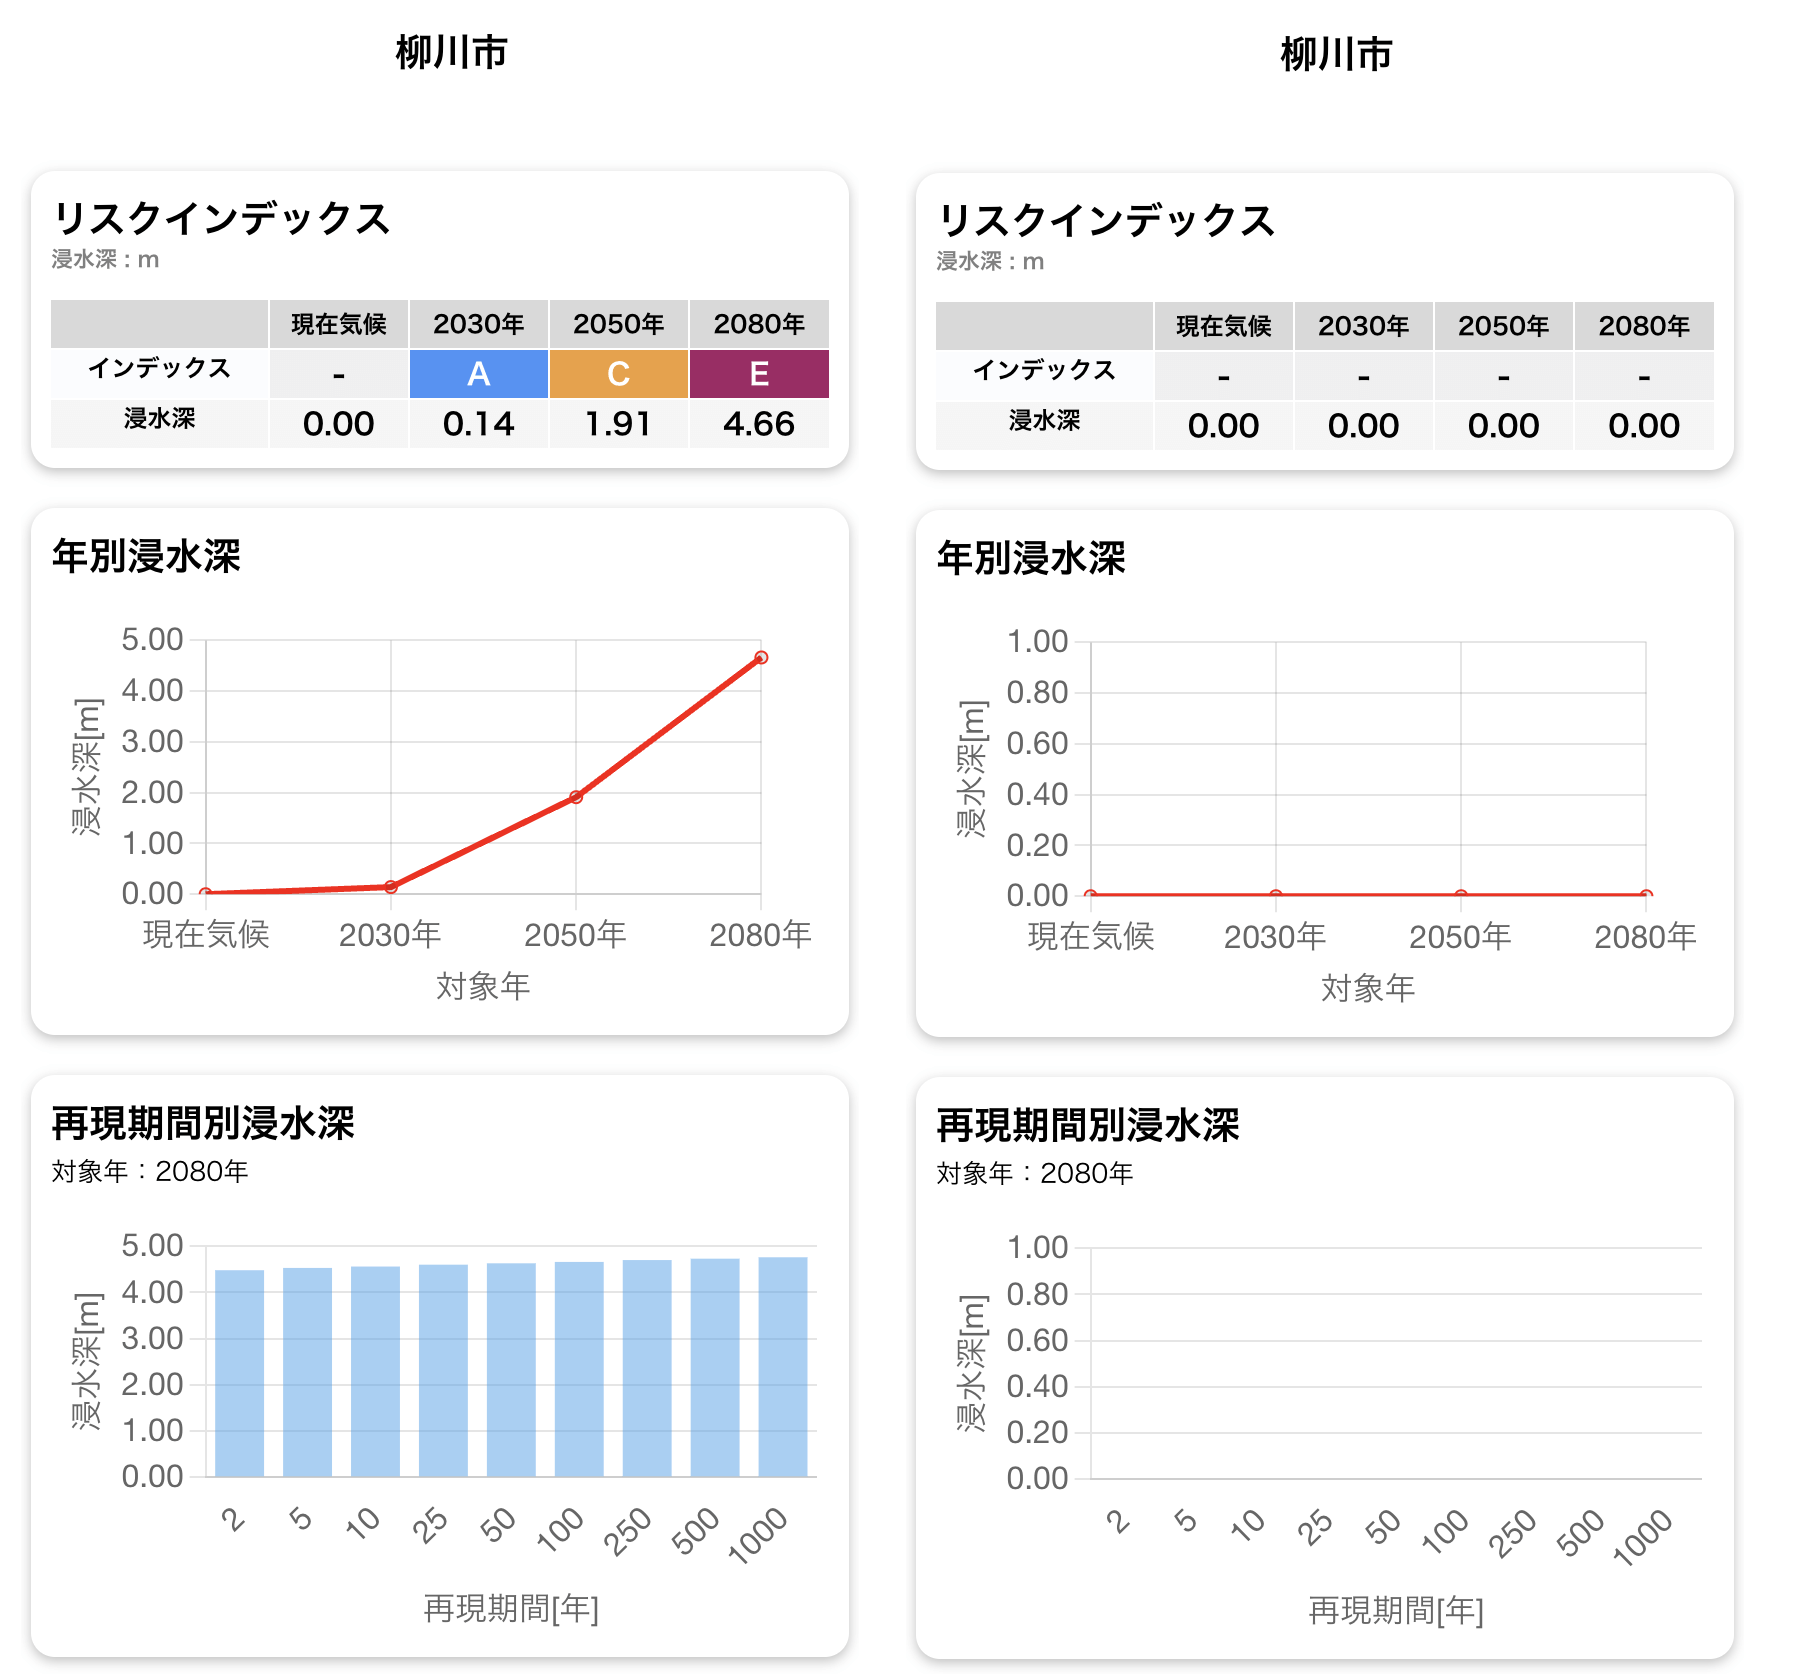The width and height of the screenshot is (1806, 1674).
Task: Select the 2080年 point on the rising line
Action: pyautogui.click(x=761, y=658)
